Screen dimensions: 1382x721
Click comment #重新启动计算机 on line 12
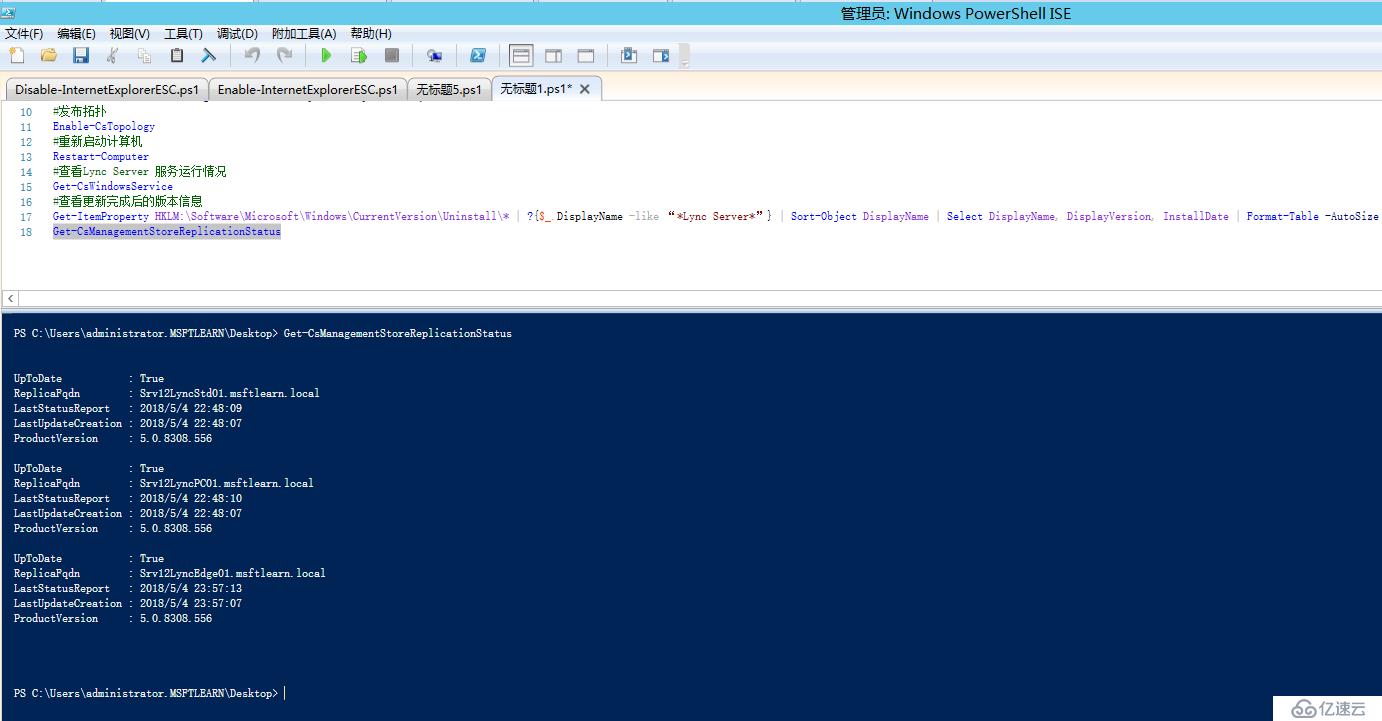(98, 142)
